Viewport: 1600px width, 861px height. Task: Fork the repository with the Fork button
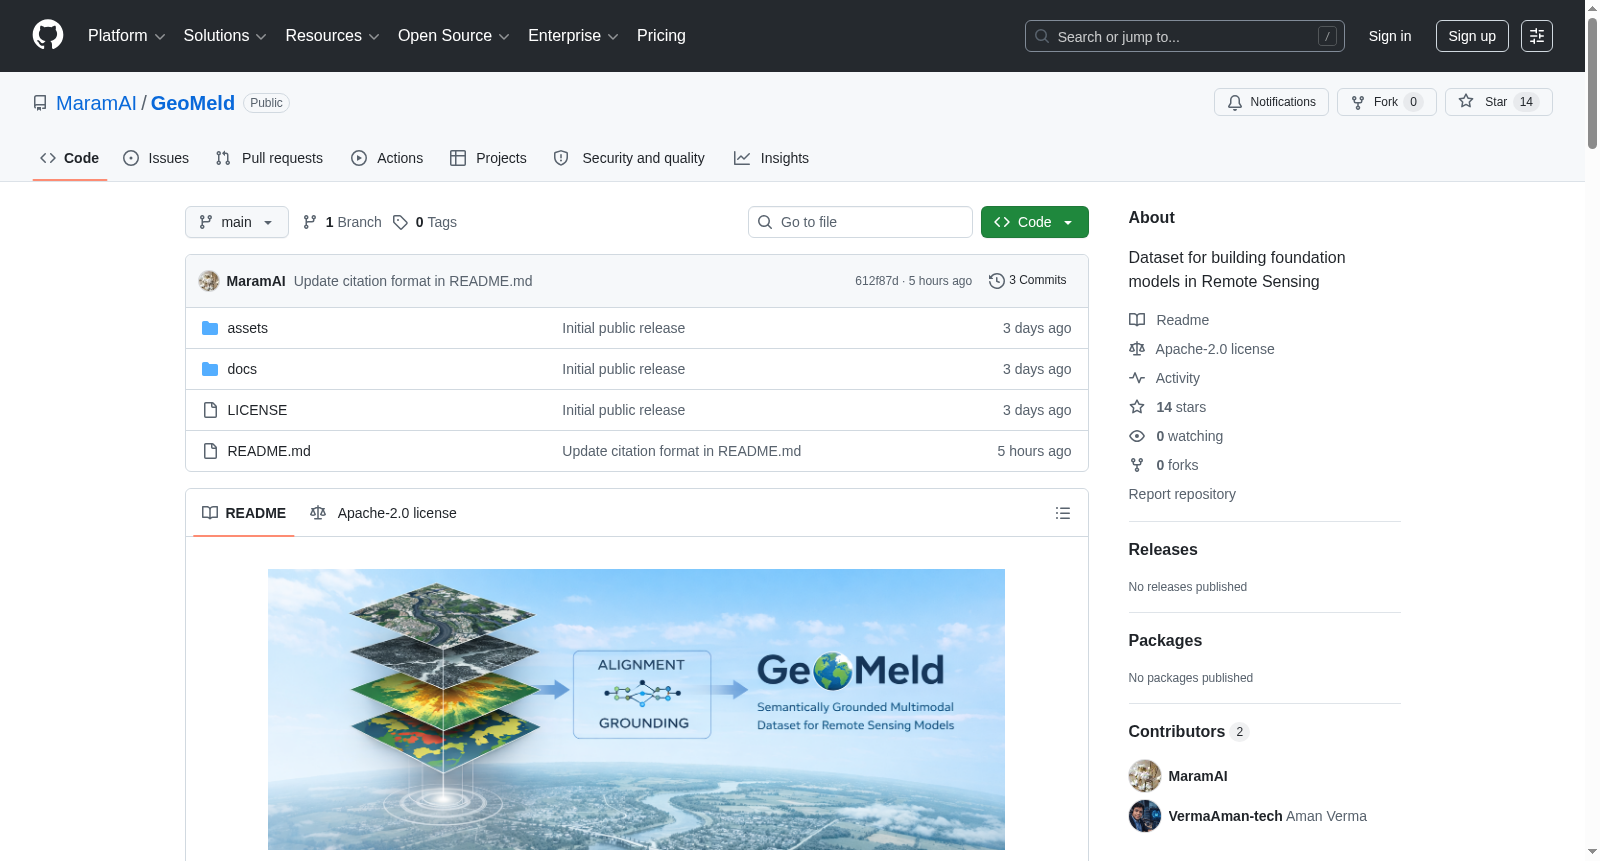coord(1386,102)
